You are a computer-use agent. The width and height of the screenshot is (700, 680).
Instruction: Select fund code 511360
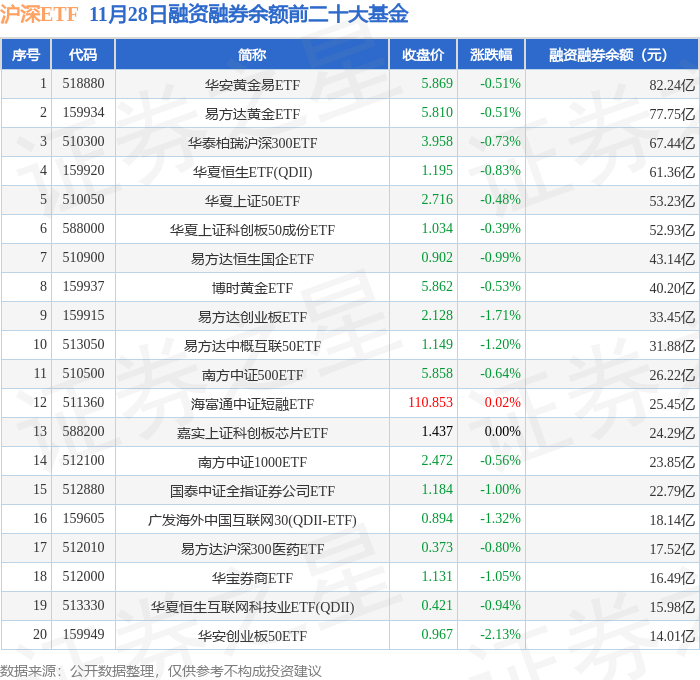[83, 403]
